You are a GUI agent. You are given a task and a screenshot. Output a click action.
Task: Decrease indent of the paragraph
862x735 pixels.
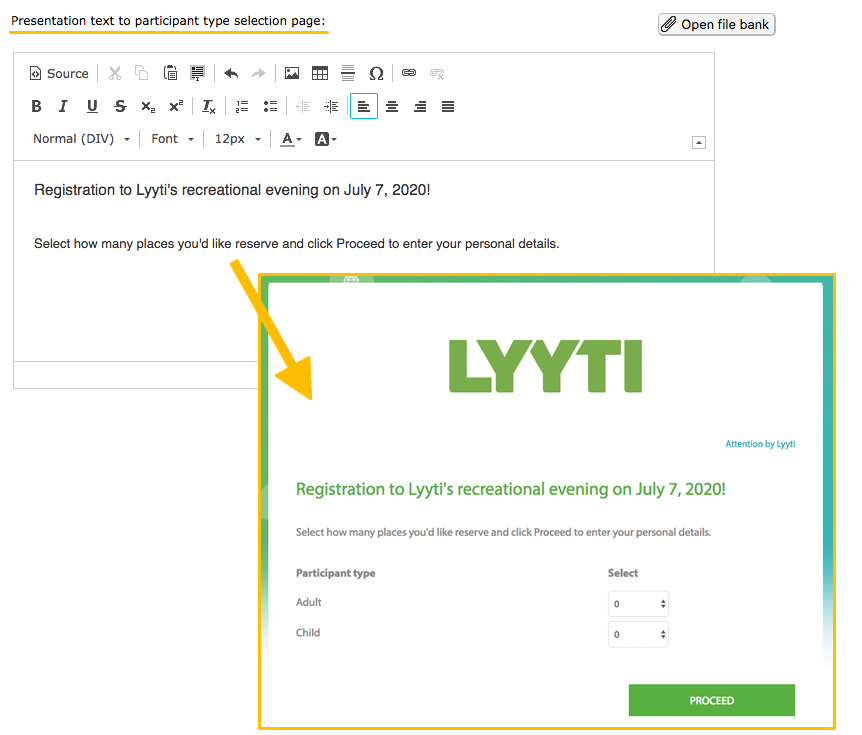pos(303,106)
